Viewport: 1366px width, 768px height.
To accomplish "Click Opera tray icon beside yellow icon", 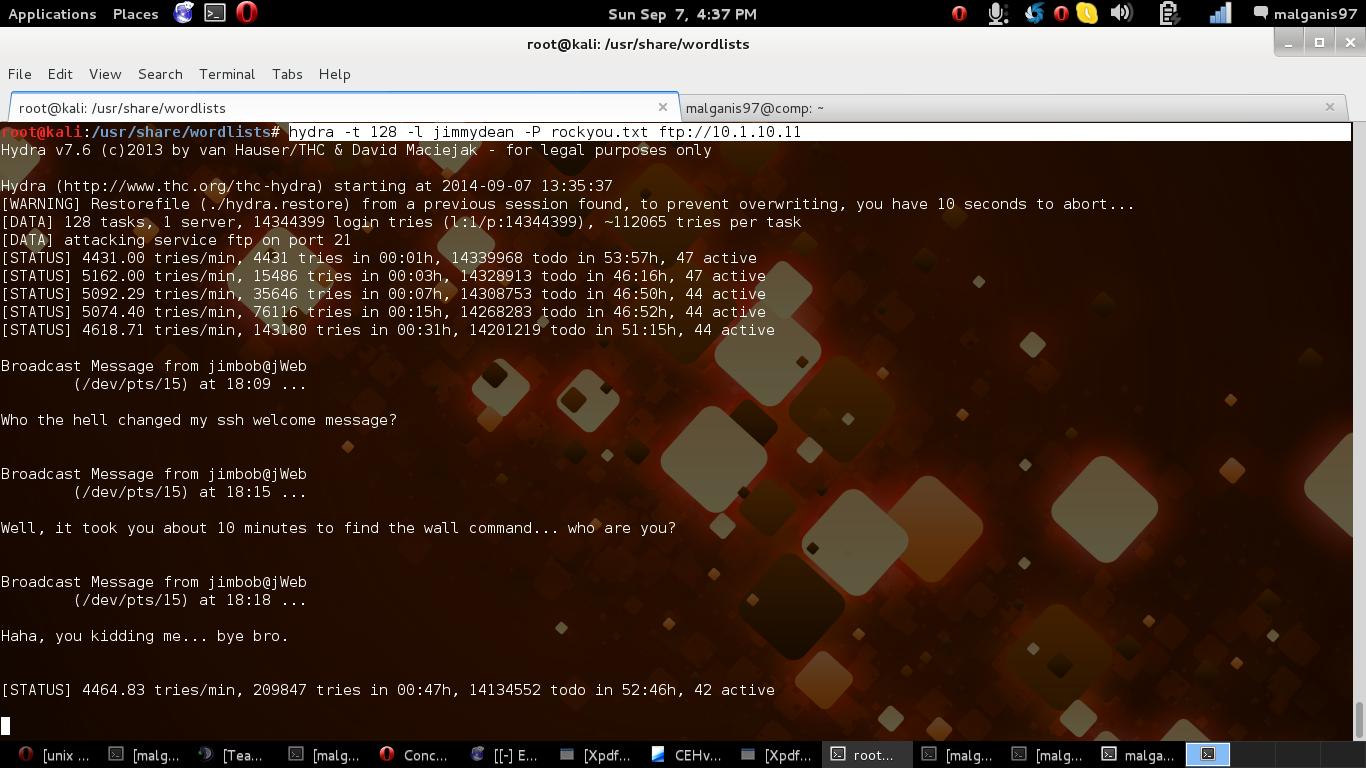I will coord(1061,13).
